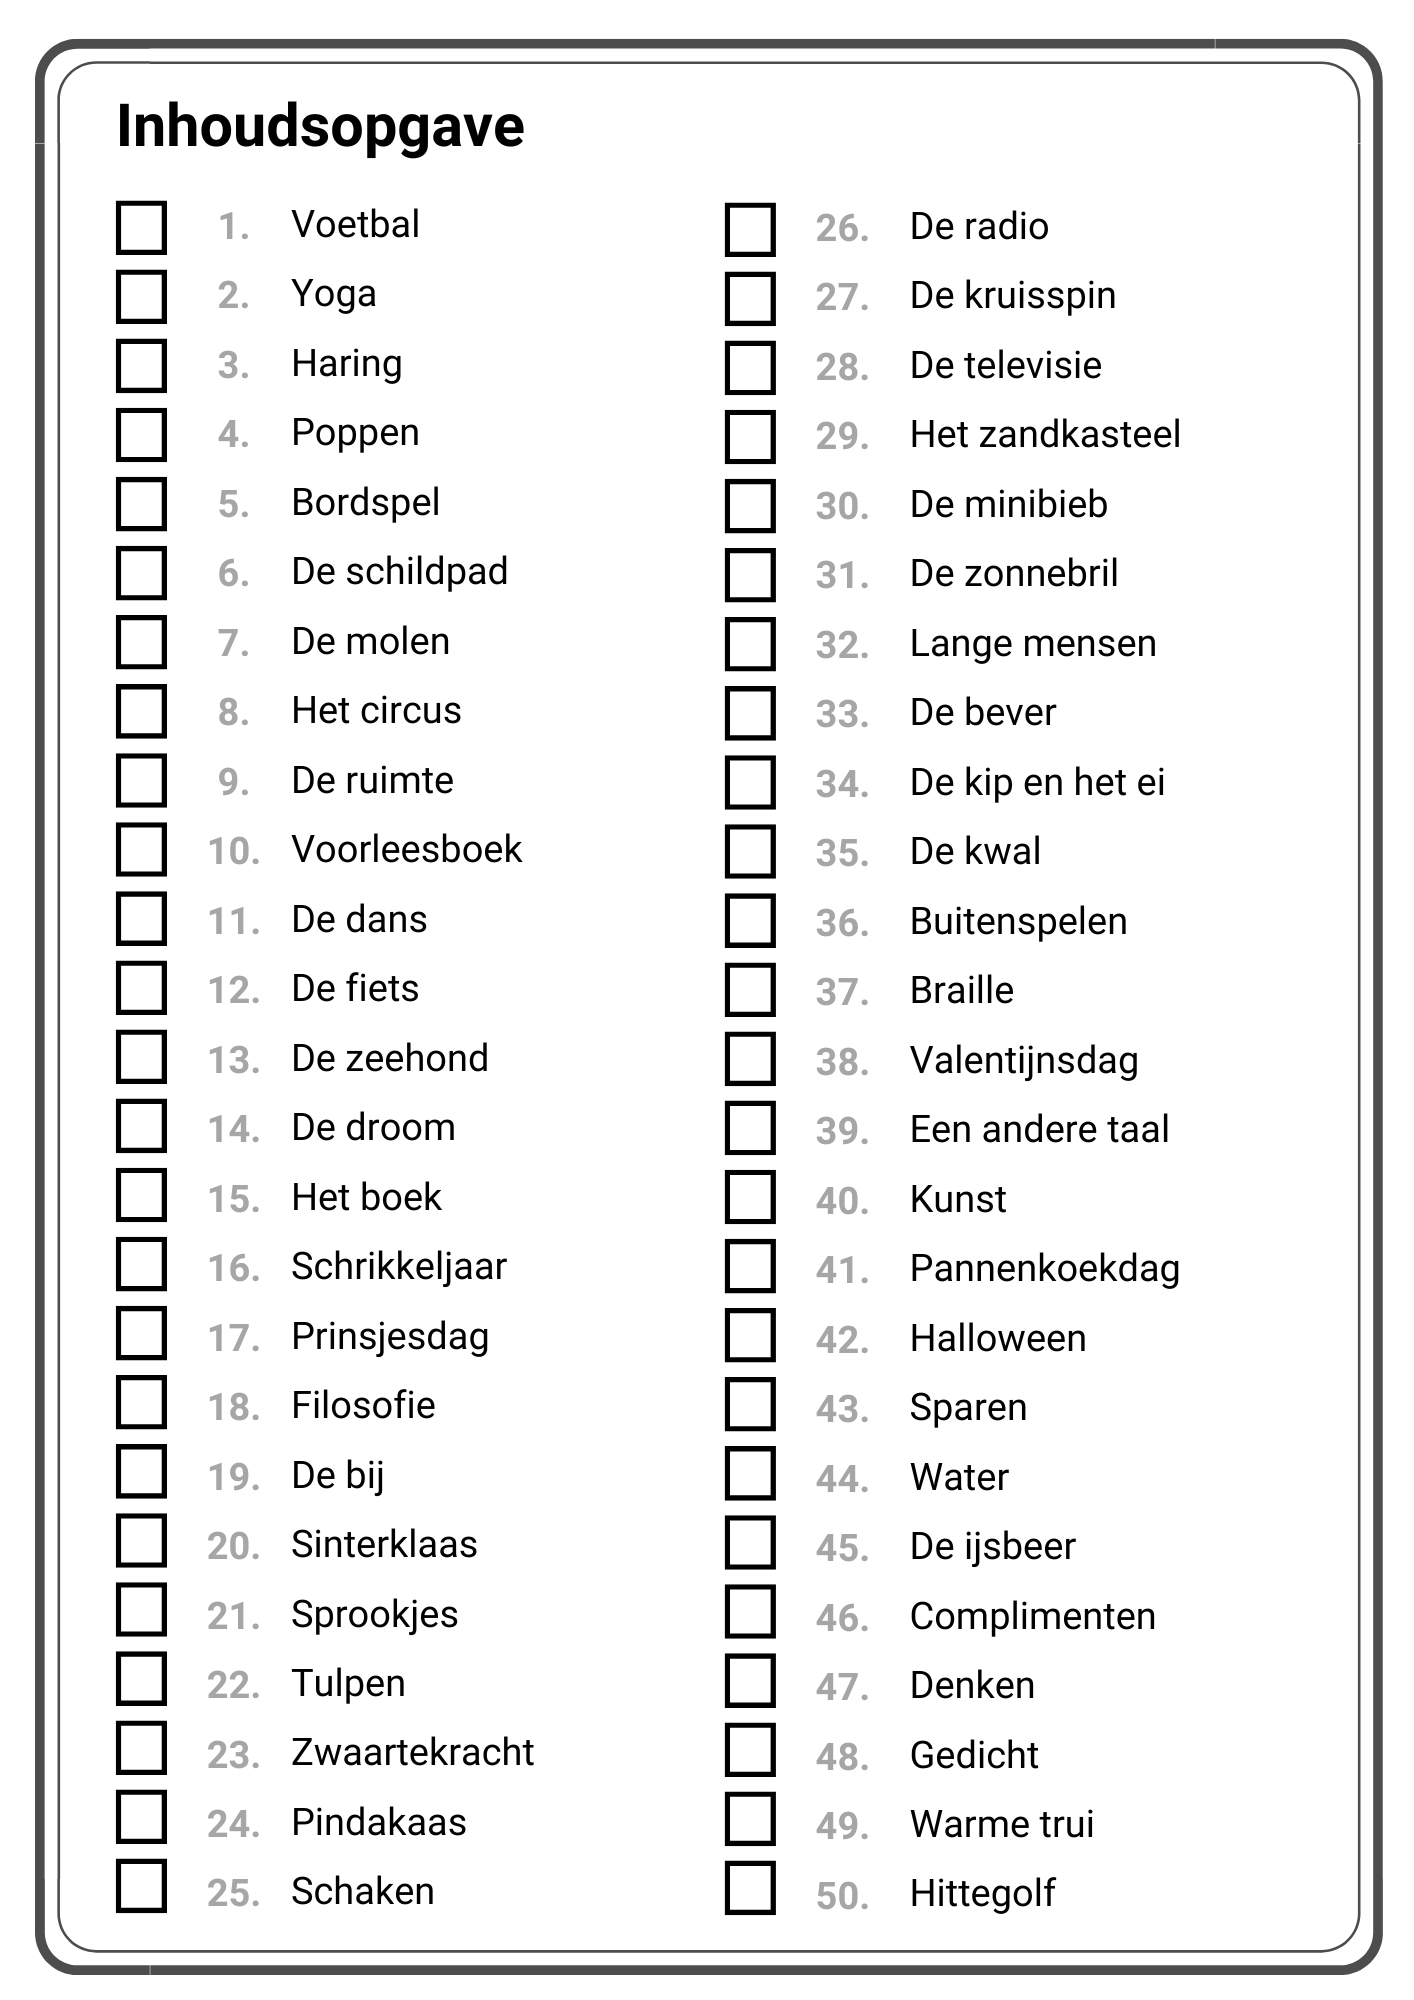Tick the box for De bever

click(750, 714)
